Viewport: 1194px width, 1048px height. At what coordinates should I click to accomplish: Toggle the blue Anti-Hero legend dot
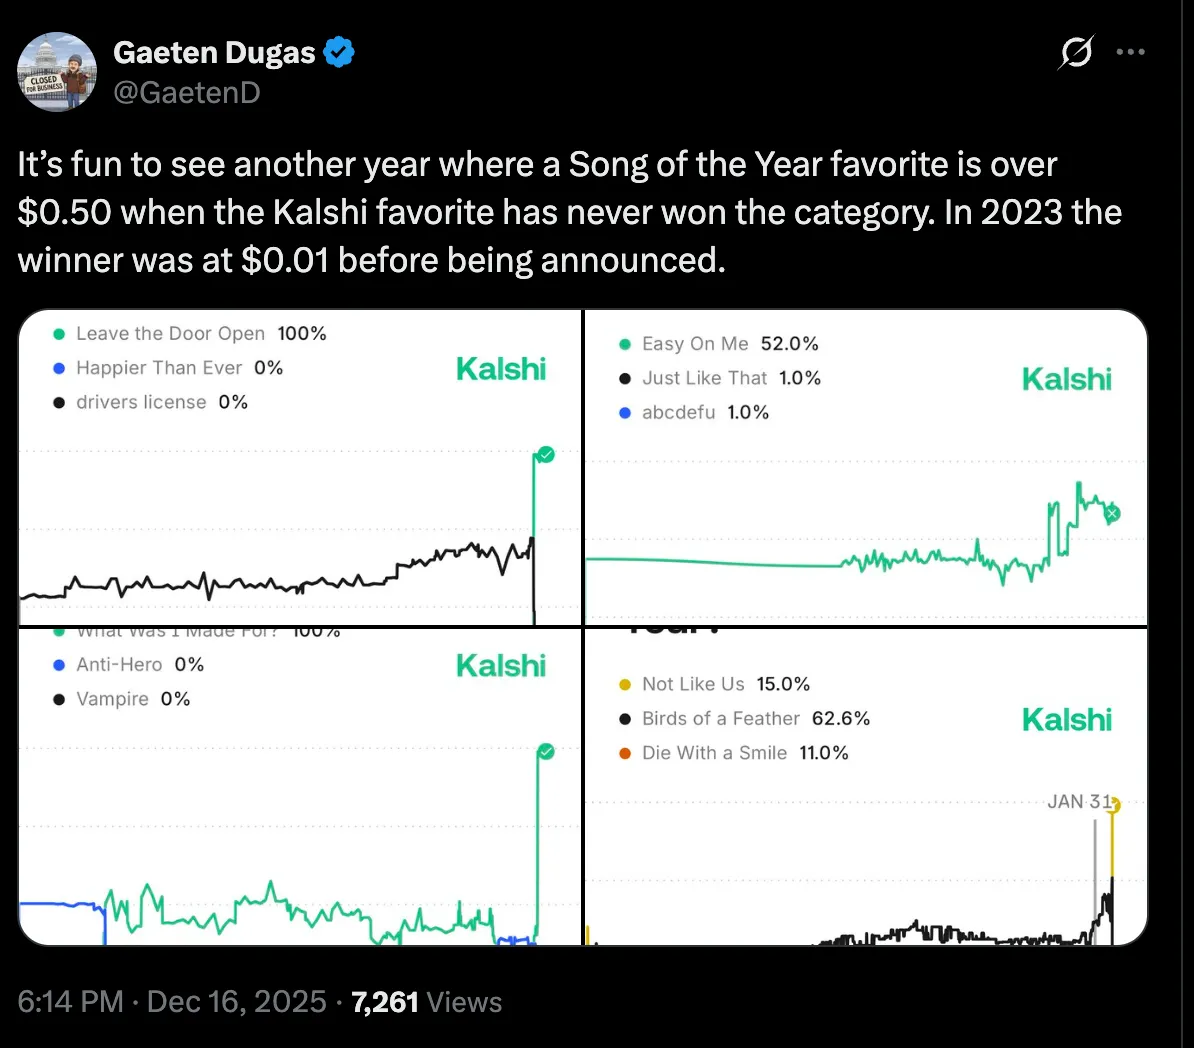(60, 664)
